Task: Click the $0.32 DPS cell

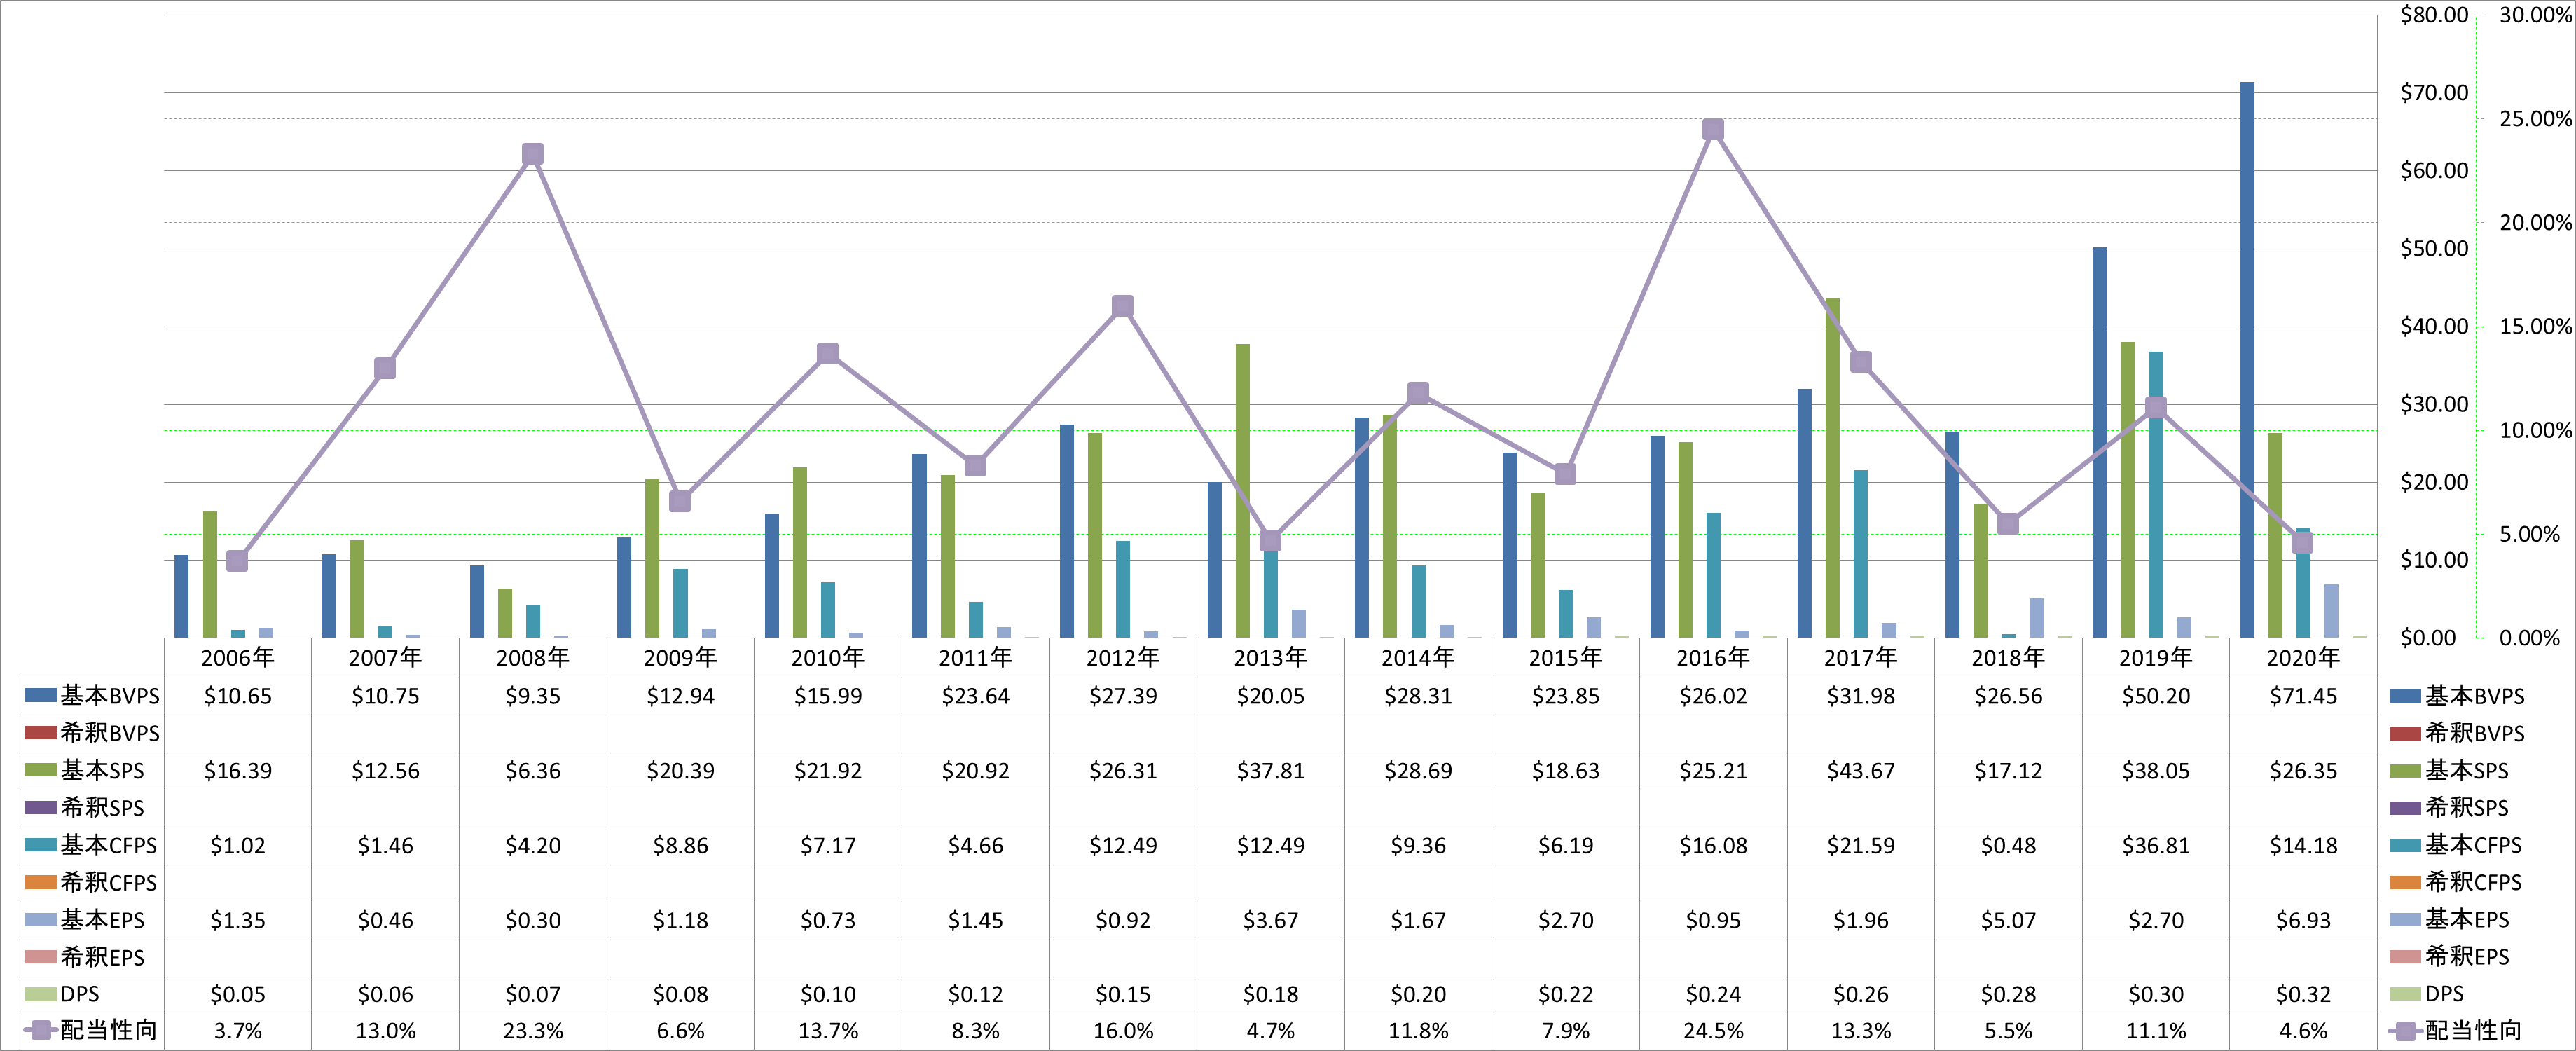Action: 2303,994
